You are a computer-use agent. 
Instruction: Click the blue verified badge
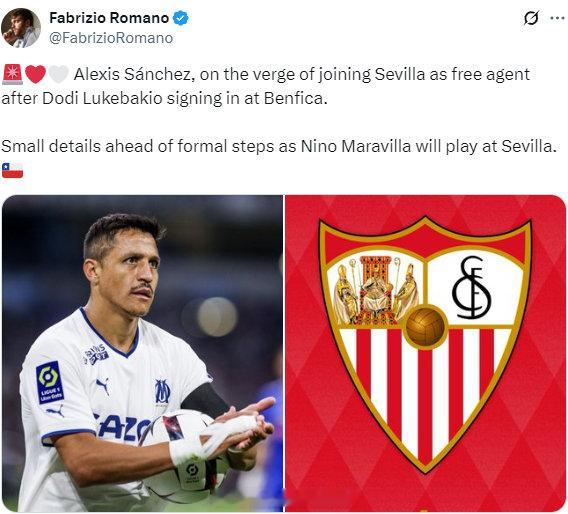click(x=180, y=18)
